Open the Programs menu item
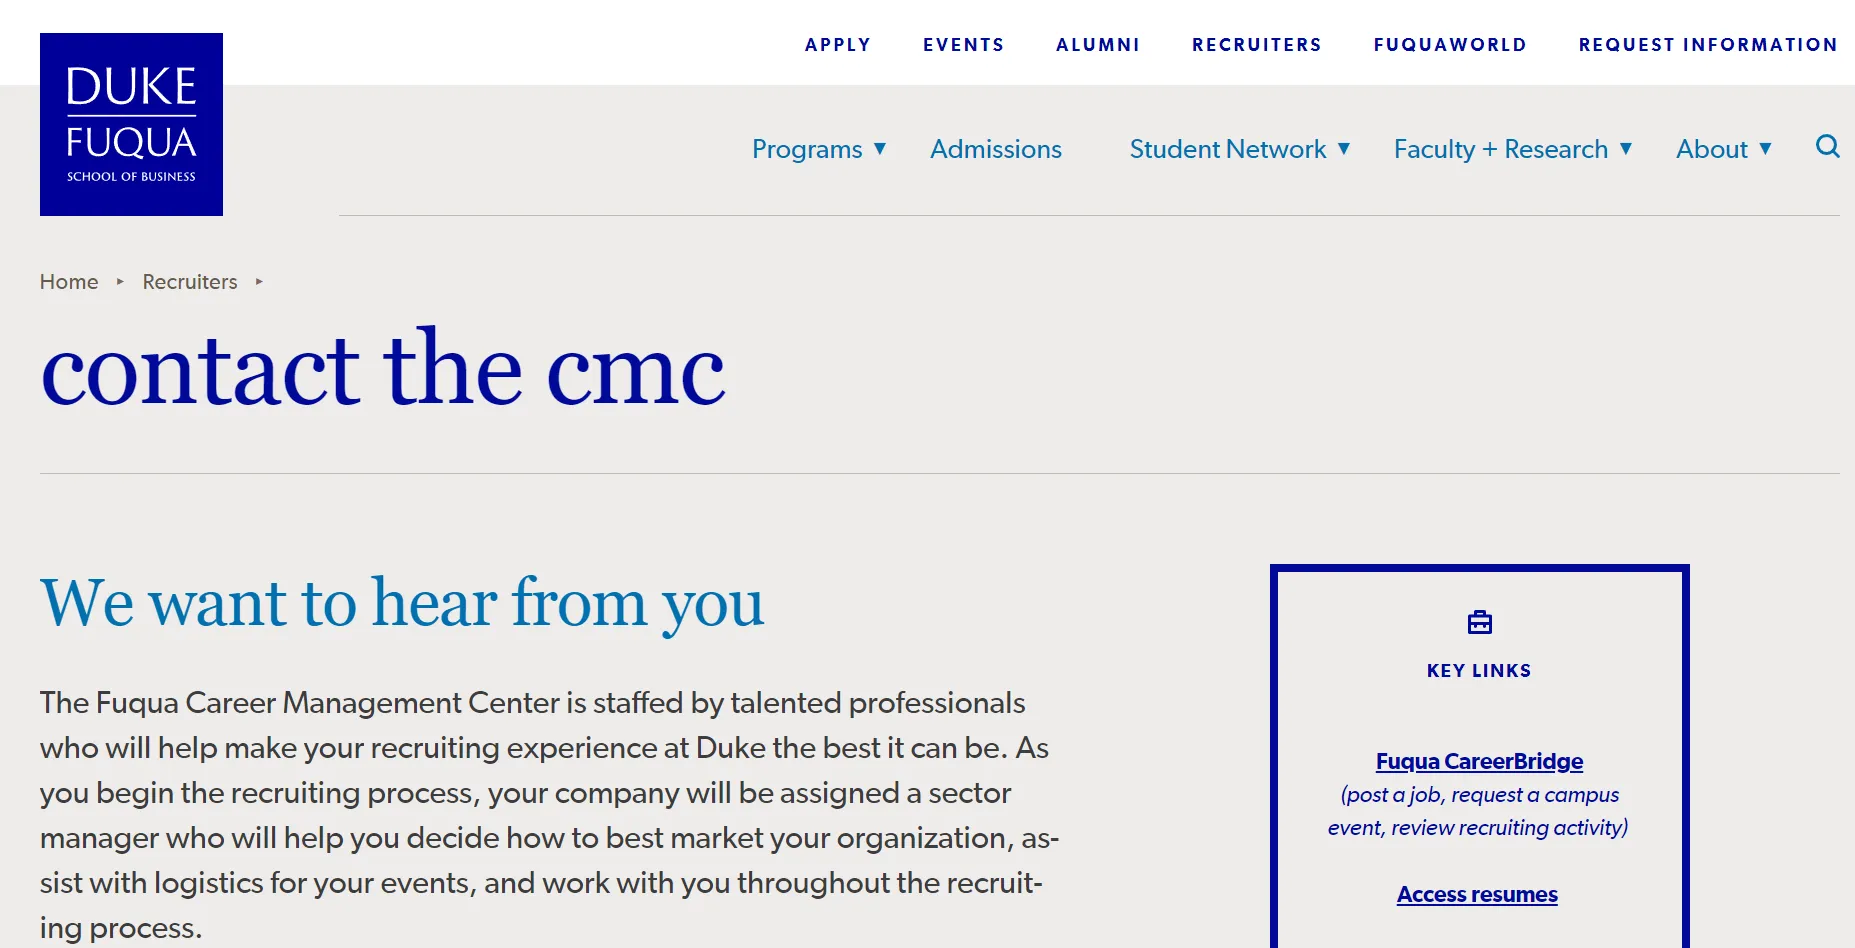Viewport: 1855px width, 948px height. pyautogui.click(x=806, y=149)
